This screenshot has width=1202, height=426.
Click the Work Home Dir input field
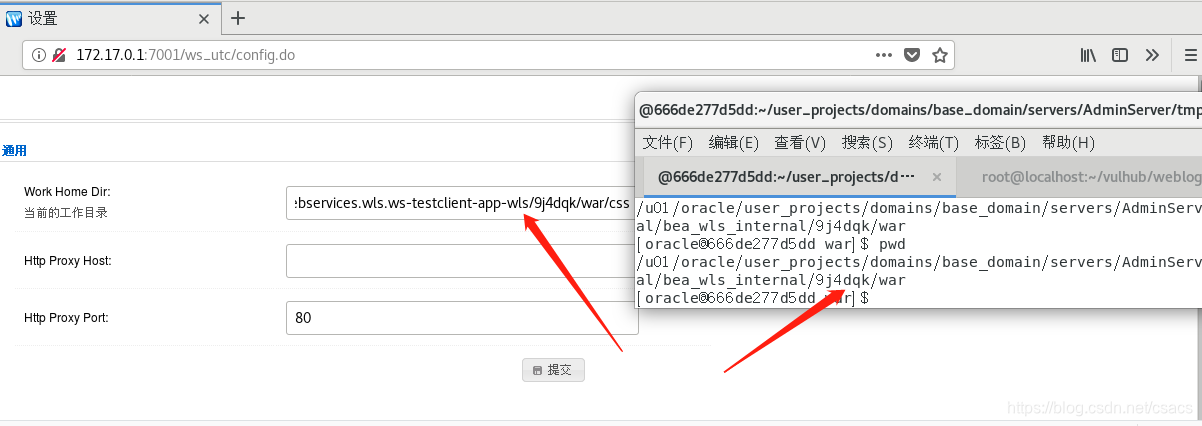pyautogui.click(x=461, y=203)
